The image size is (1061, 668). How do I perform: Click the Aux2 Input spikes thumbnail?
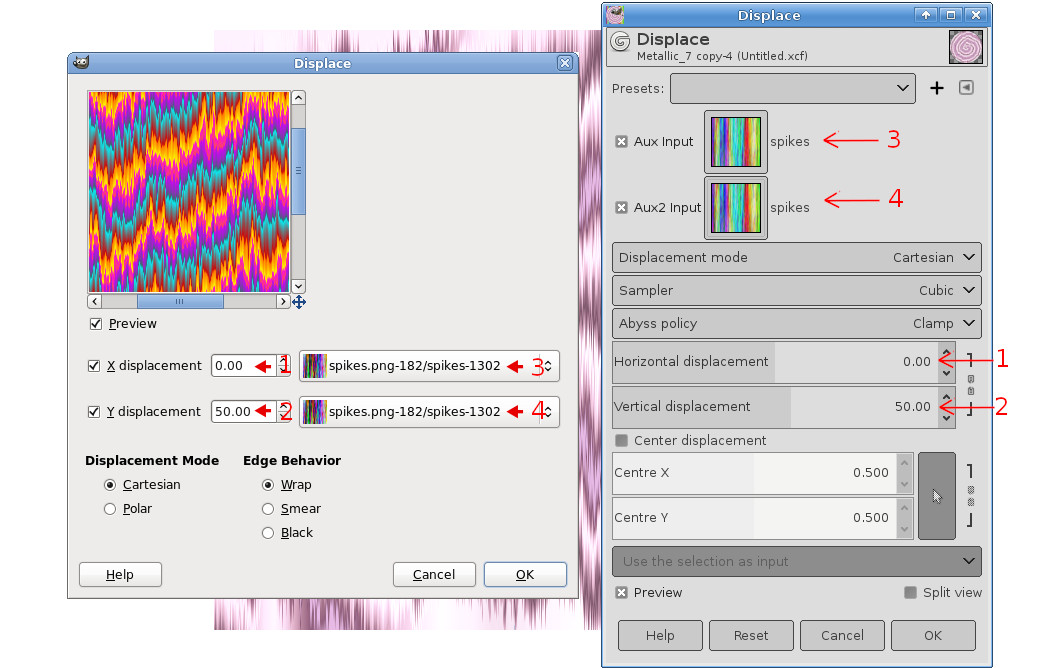click(x=736, y=208)
